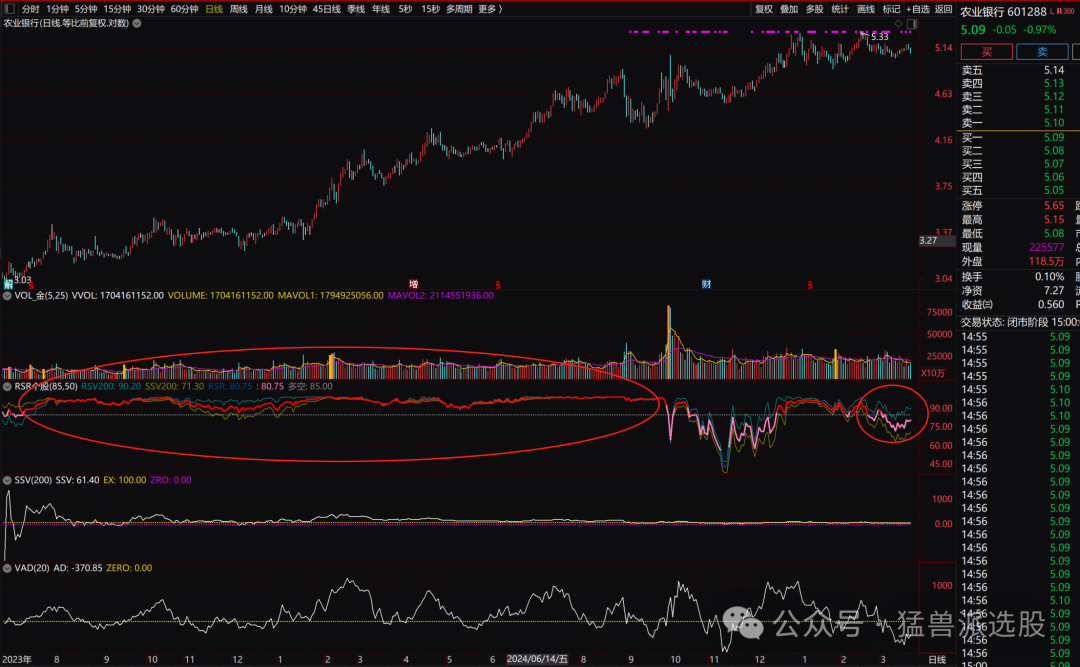Click the 涨停 value 5.65

click(1054, 205)
